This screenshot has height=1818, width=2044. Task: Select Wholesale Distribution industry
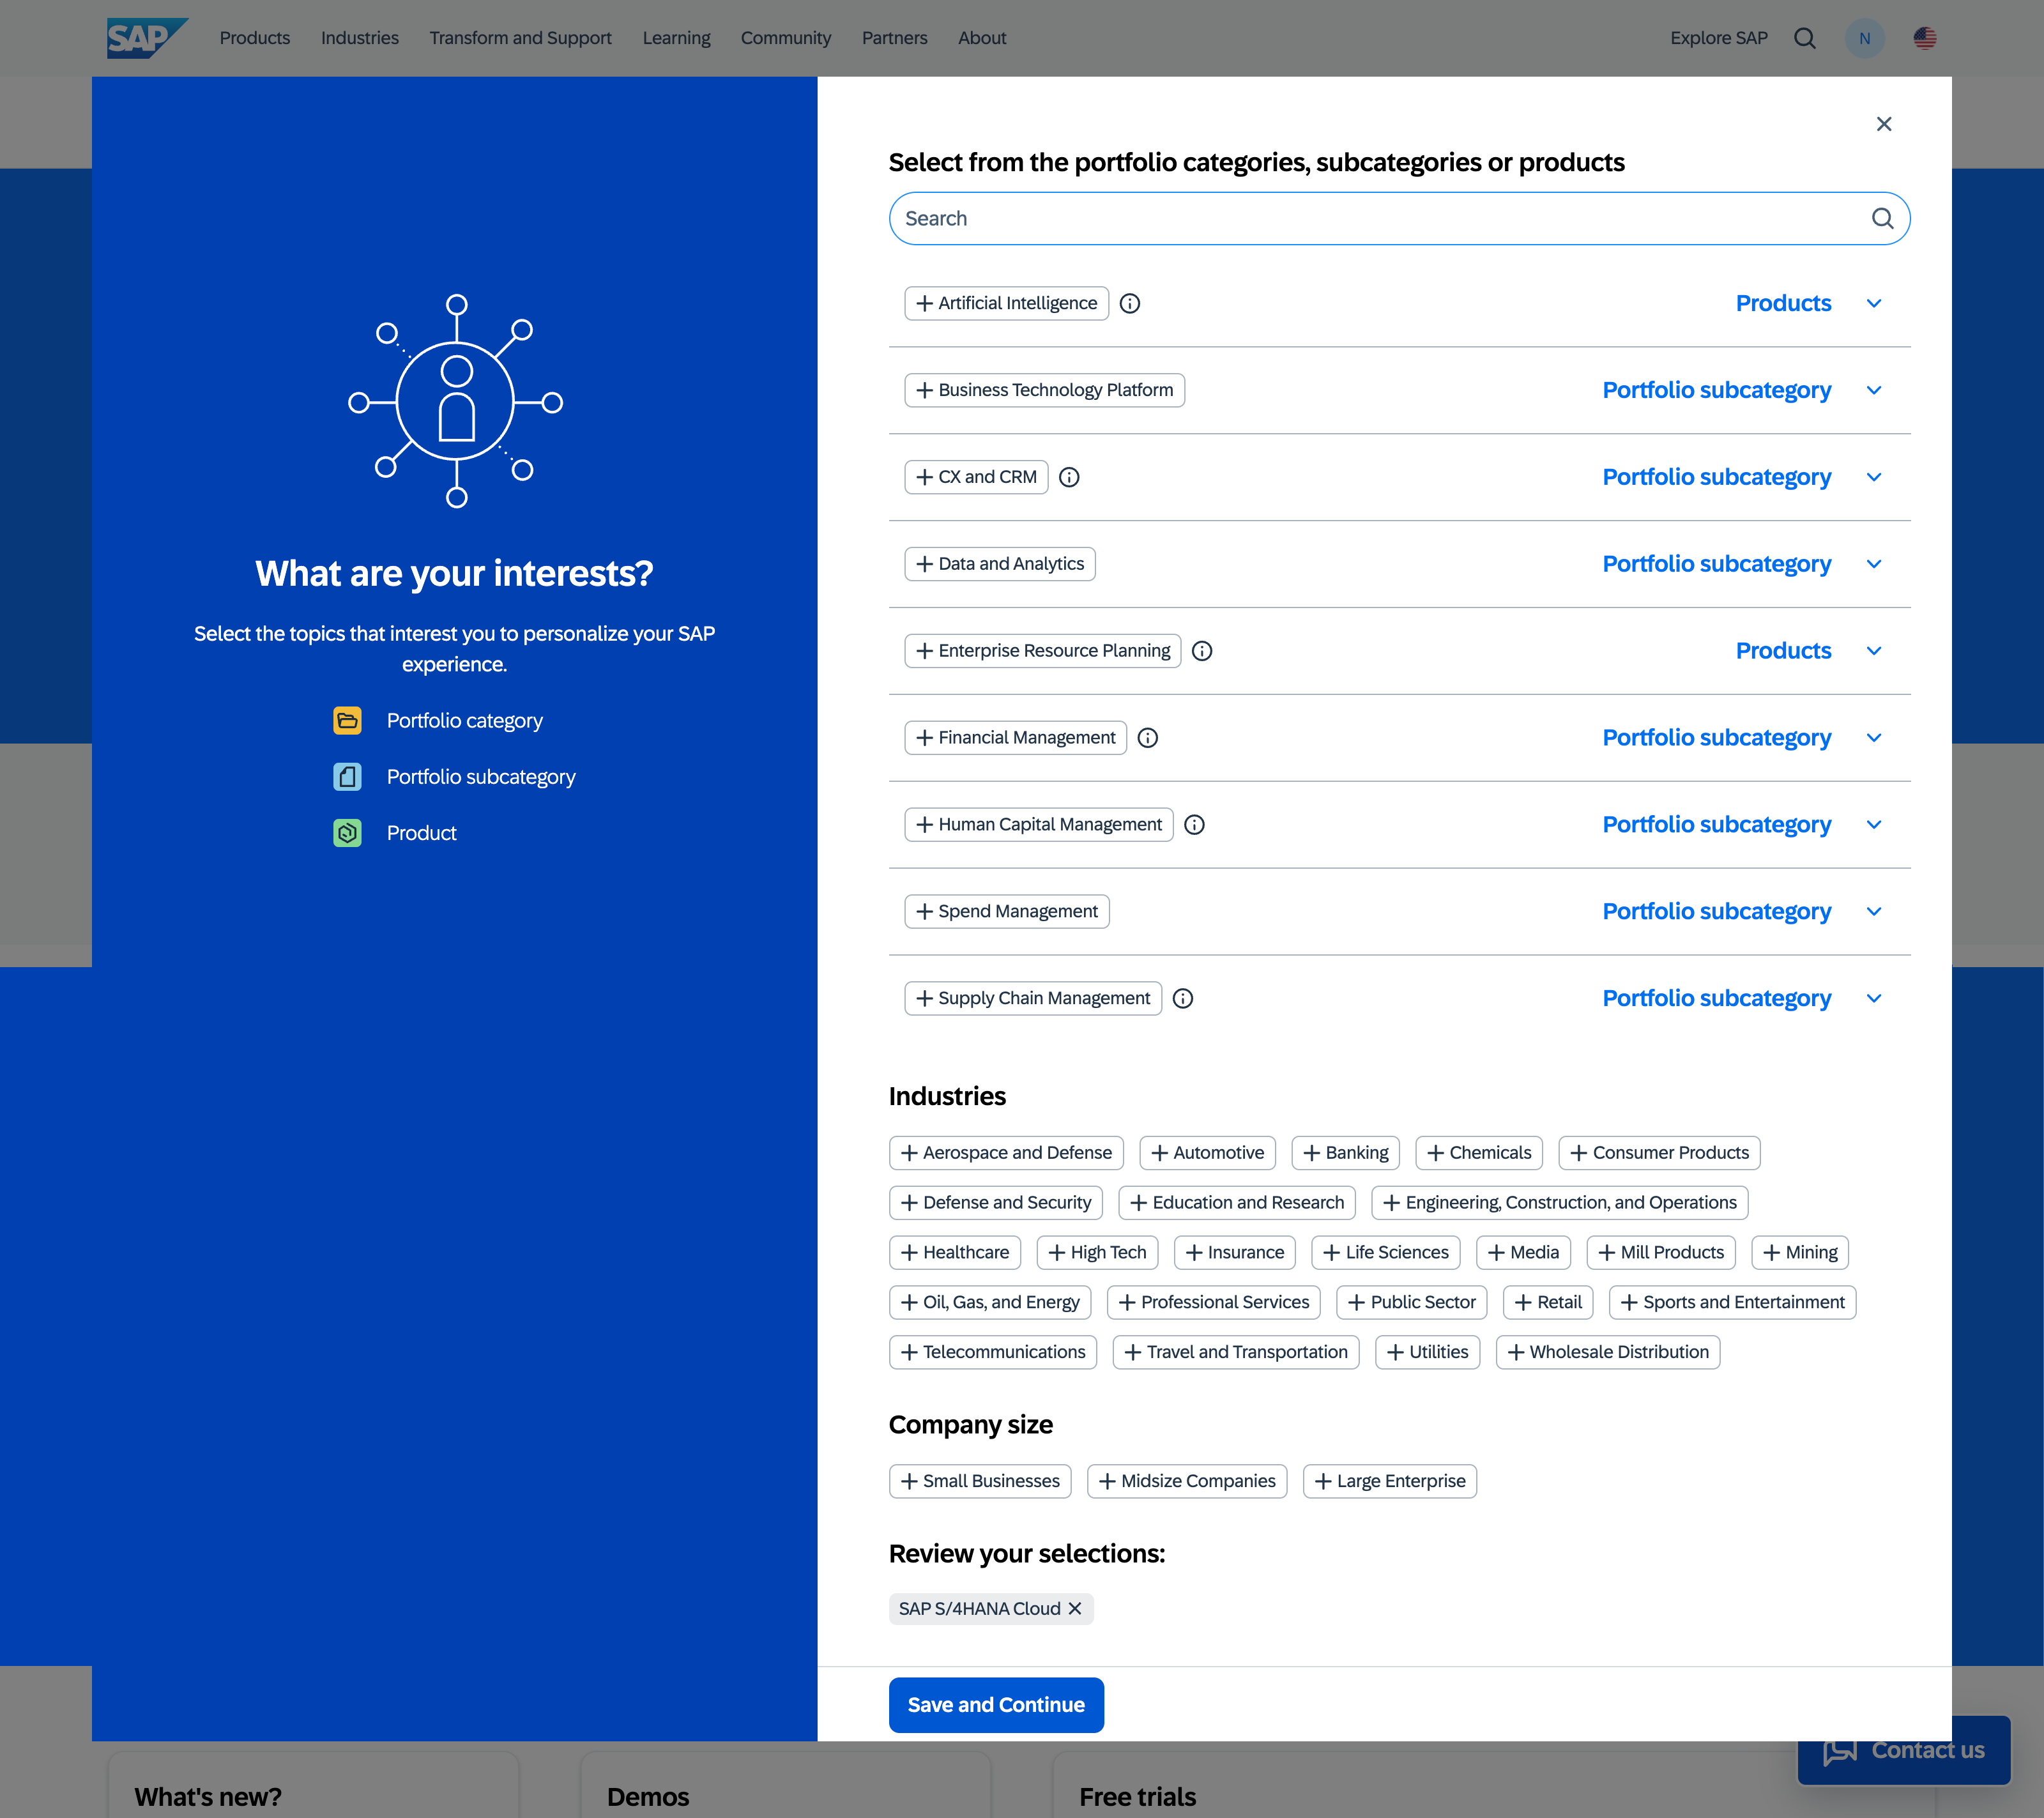pos(1607,1353)
